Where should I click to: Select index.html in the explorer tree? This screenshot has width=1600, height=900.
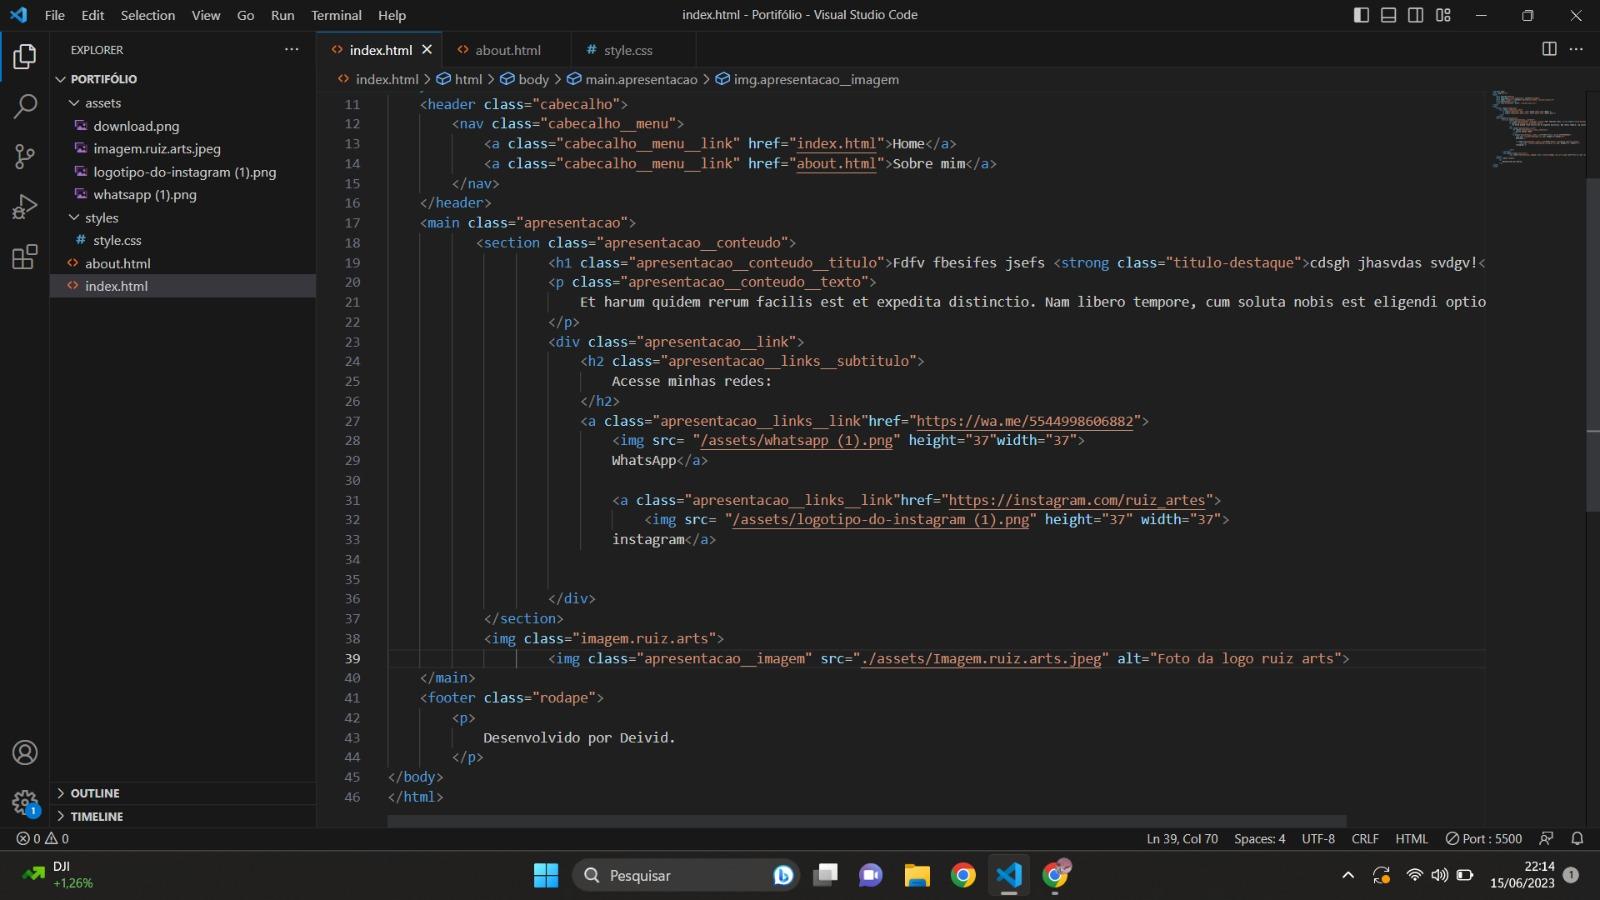[x=183, y=286]
